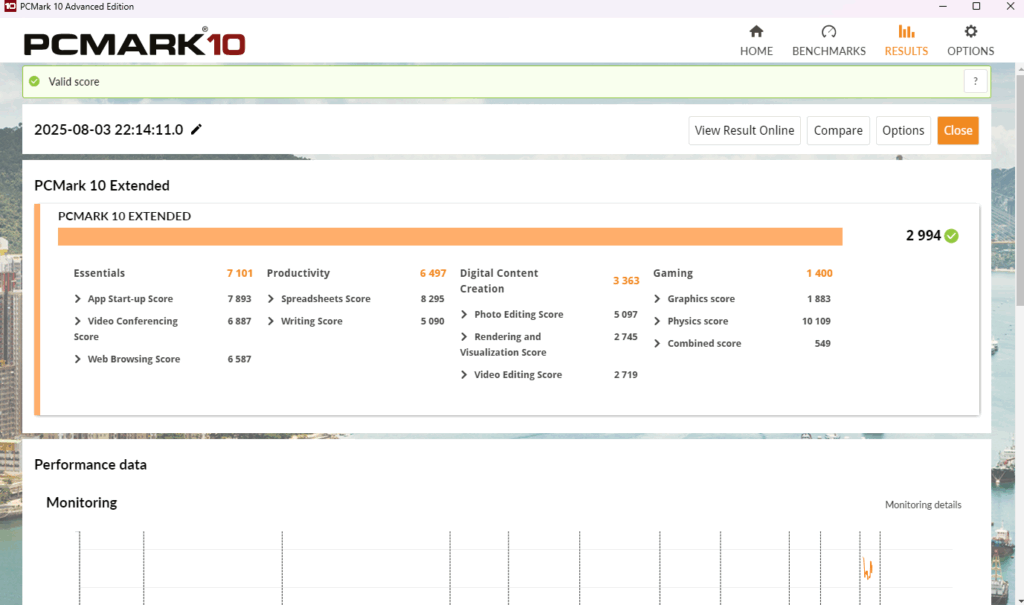
Task: Select the Results bar chart icon
Action: [x=906, y=32]
